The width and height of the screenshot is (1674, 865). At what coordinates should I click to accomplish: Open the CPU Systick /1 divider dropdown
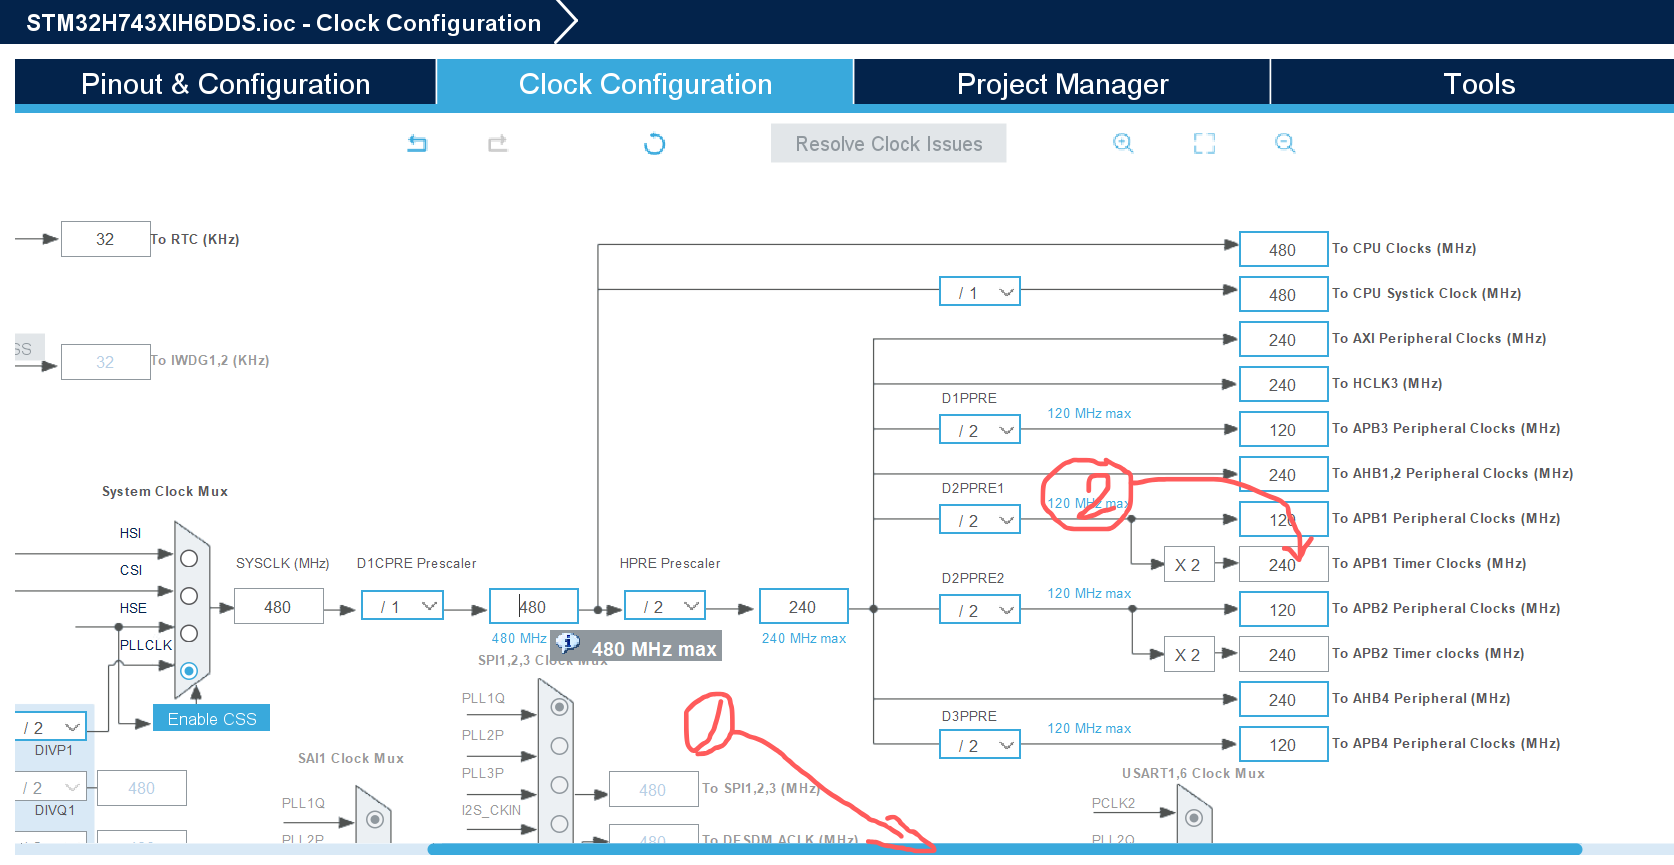pyautogui.click(x=980, y=293)
